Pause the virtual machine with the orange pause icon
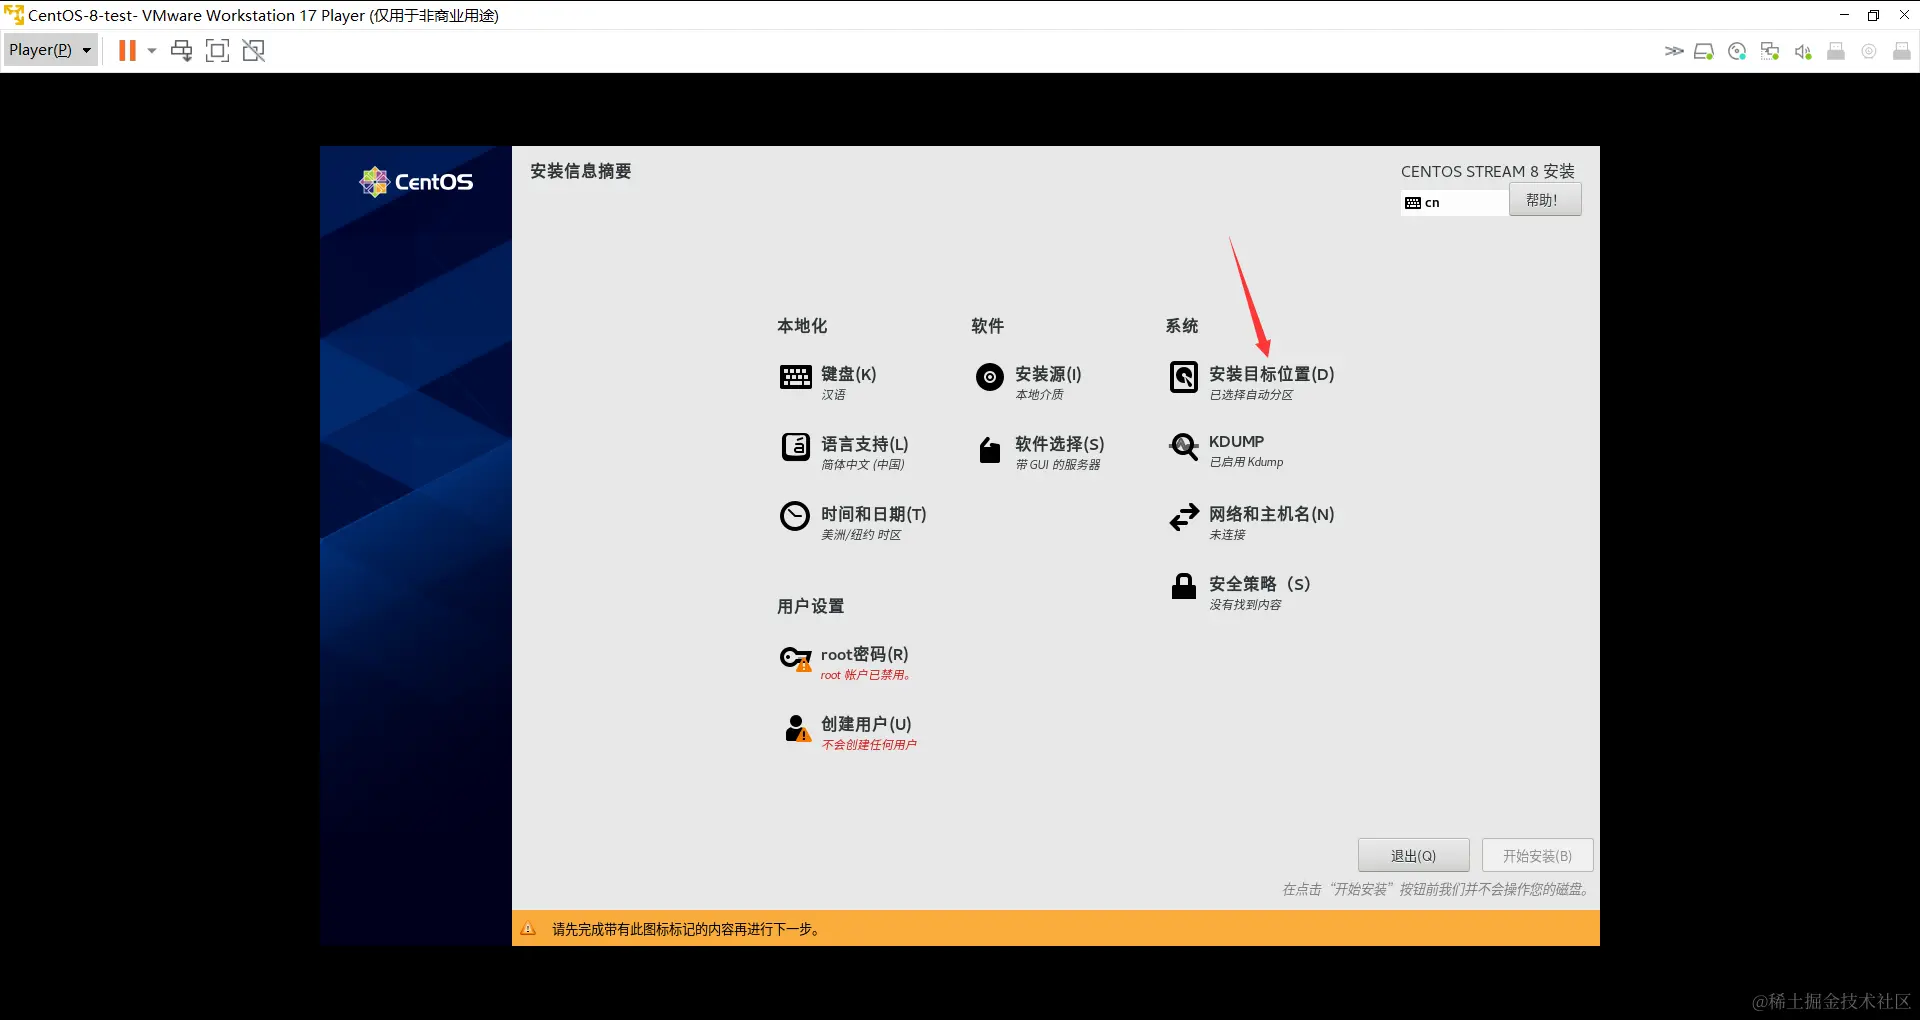This screenshot has width=1920, height=1020. (x=127, y=50)
